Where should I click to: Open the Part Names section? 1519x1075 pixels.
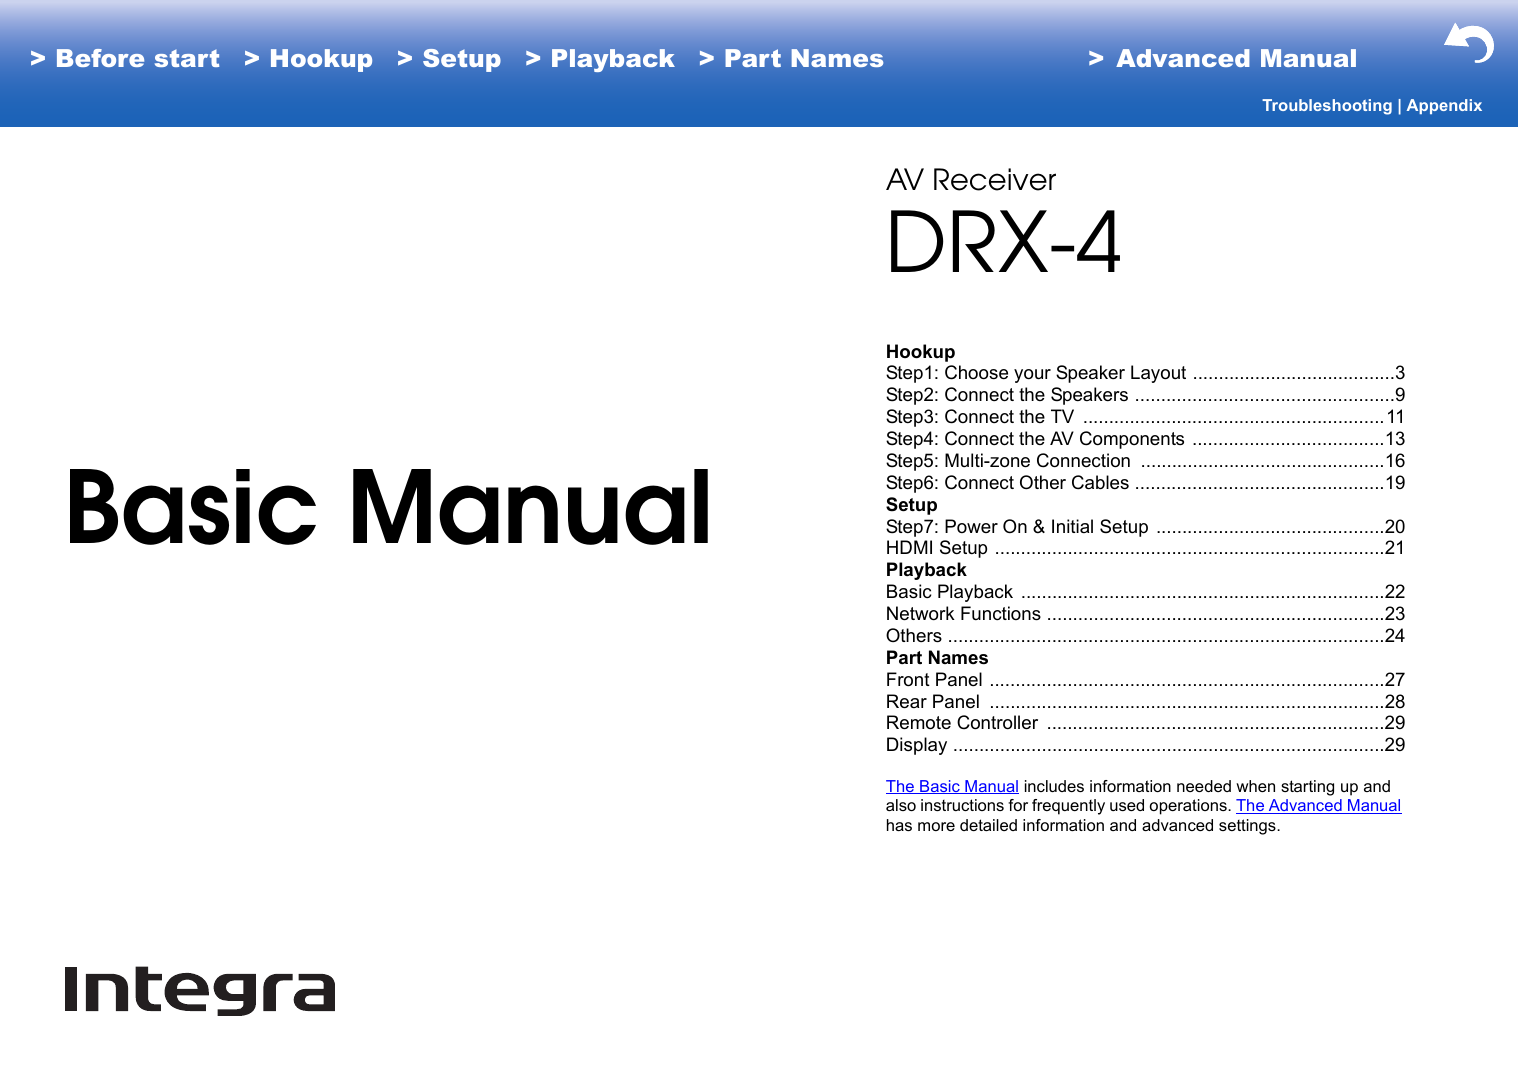pos(791,59)
